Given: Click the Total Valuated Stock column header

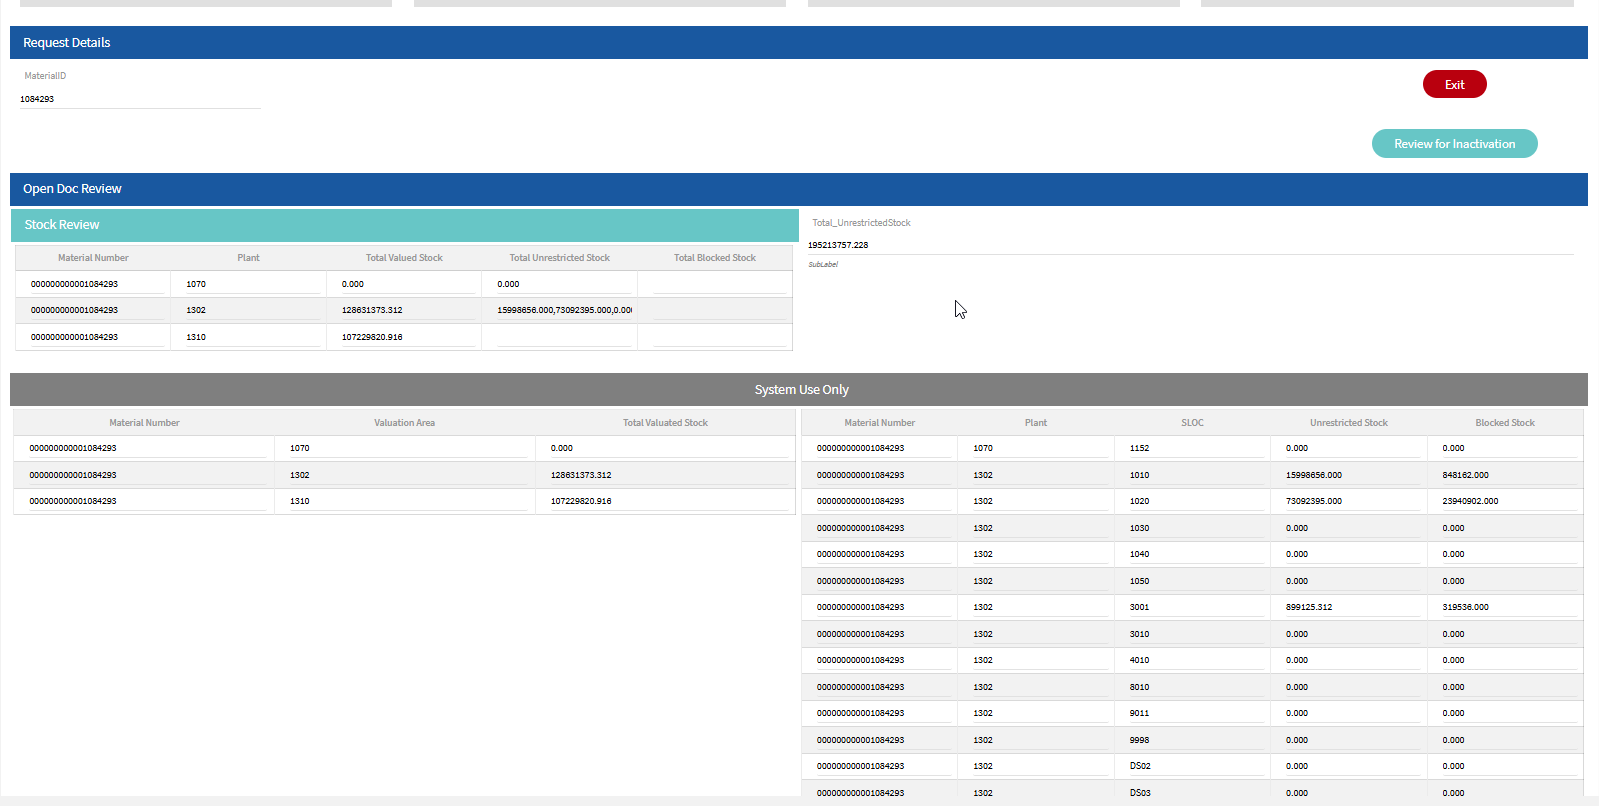Looking at the screenshot, I should coord(665,423).
